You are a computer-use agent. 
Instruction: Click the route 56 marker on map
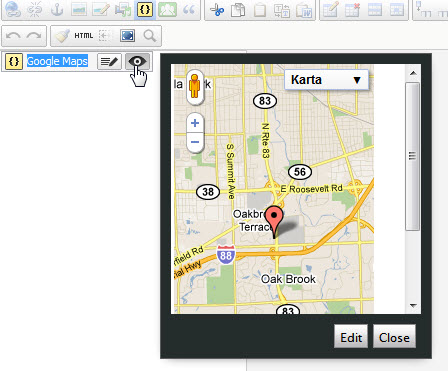[x=300, y=172]
